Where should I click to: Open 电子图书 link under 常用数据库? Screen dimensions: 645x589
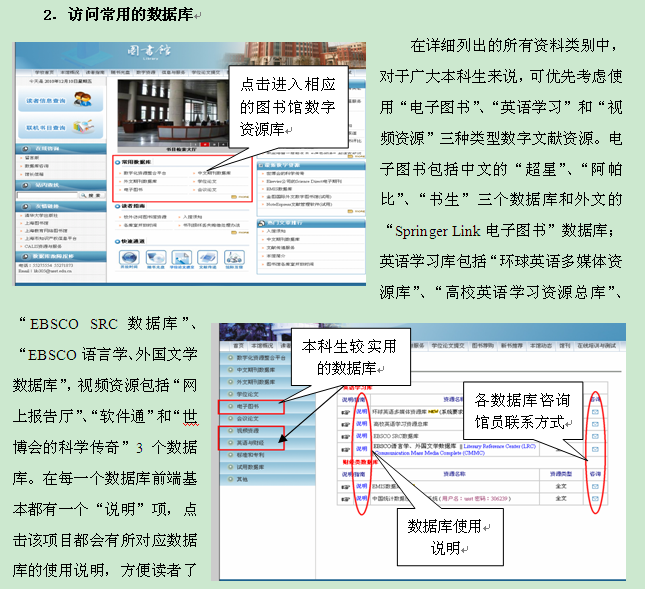pos(133,190)
